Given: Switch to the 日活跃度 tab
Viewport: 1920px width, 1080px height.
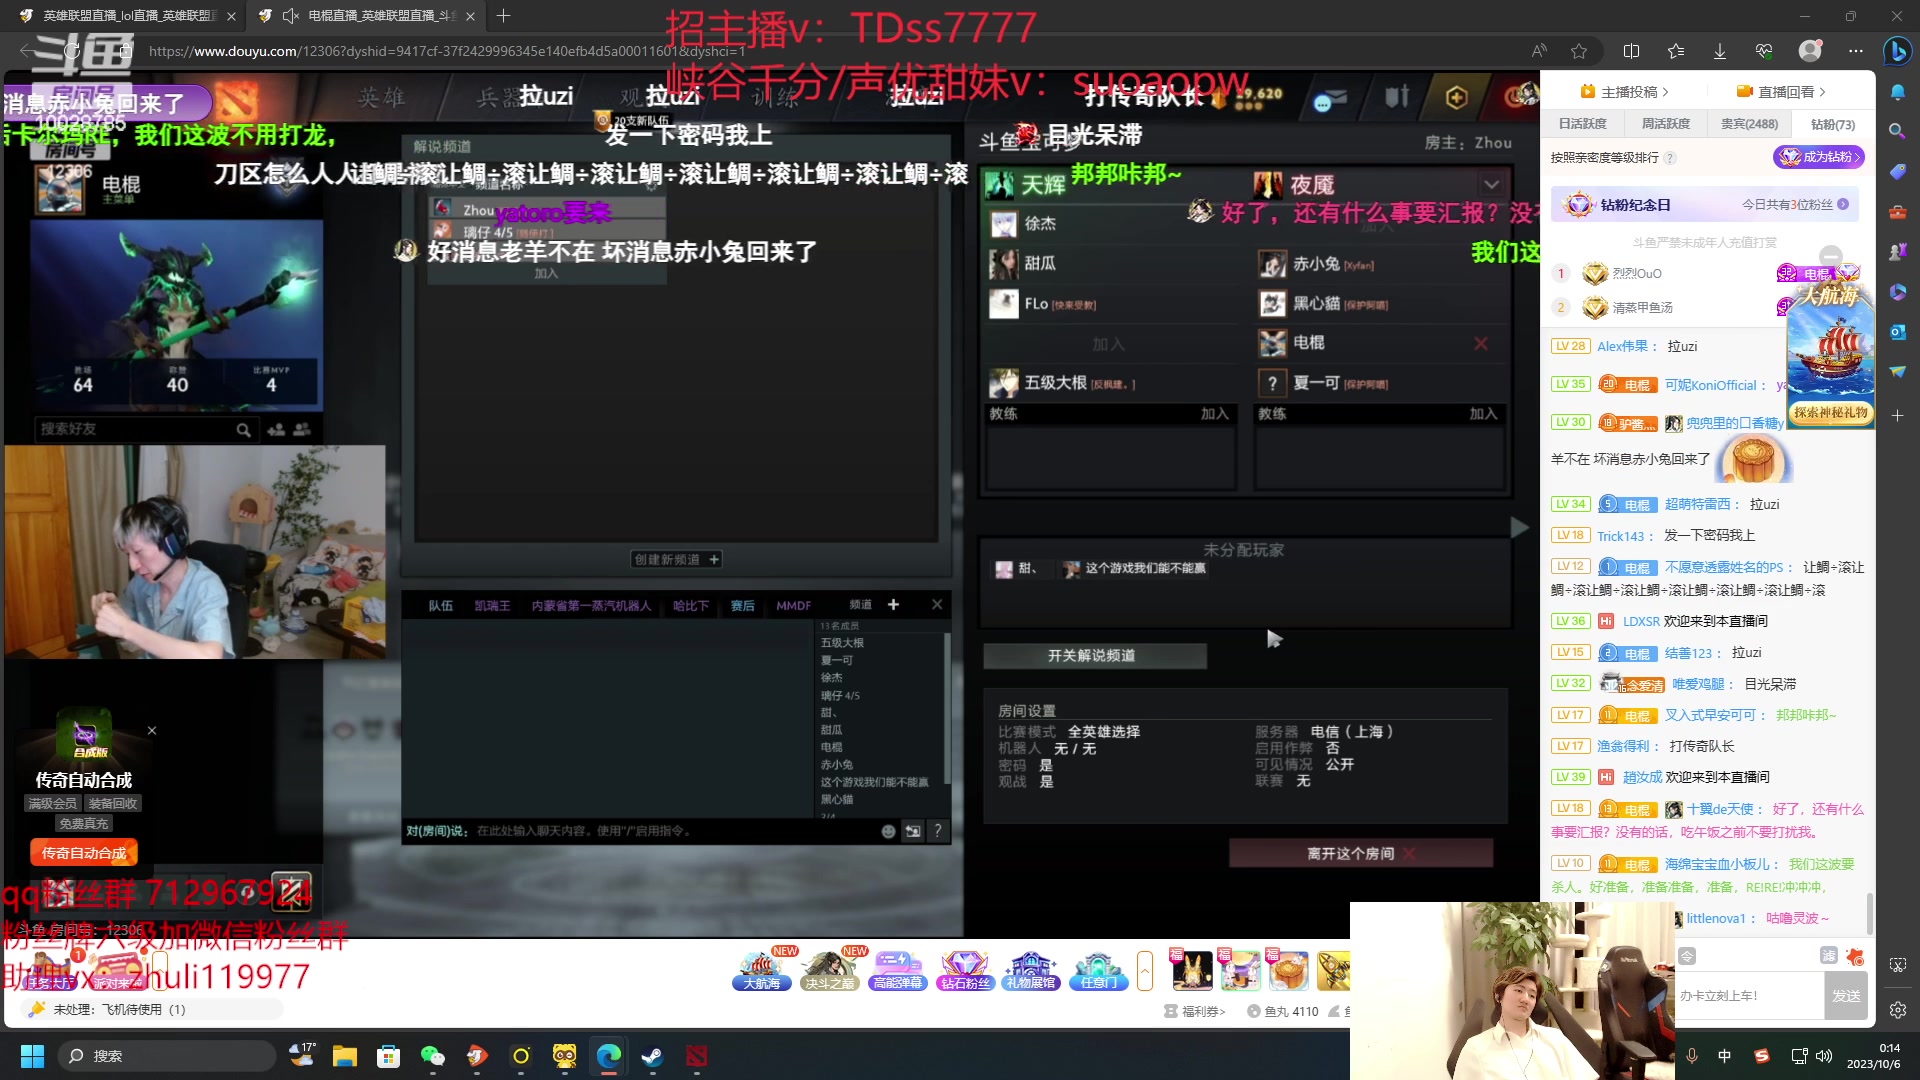Looking at the screenshot, I should pyautogui.click(x=1583, y=124).
